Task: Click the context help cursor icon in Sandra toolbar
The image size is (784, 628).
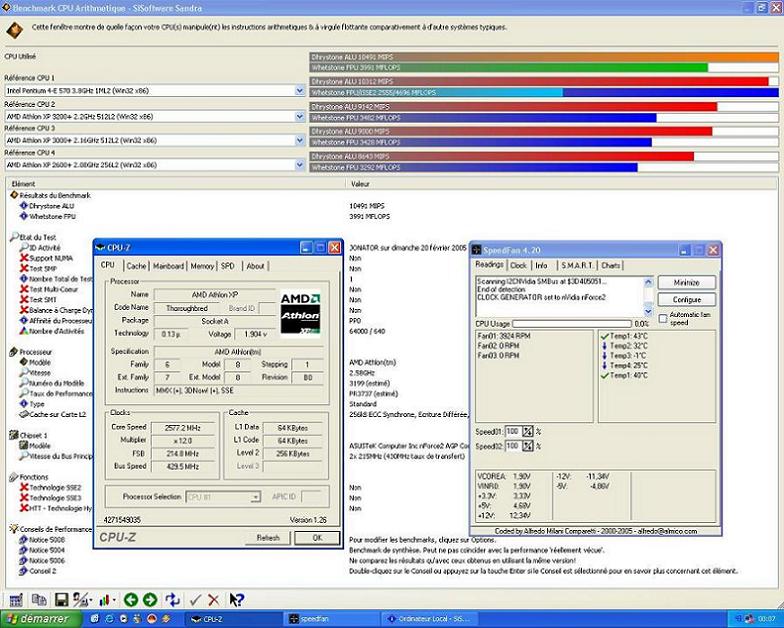Action: point(236,600)
